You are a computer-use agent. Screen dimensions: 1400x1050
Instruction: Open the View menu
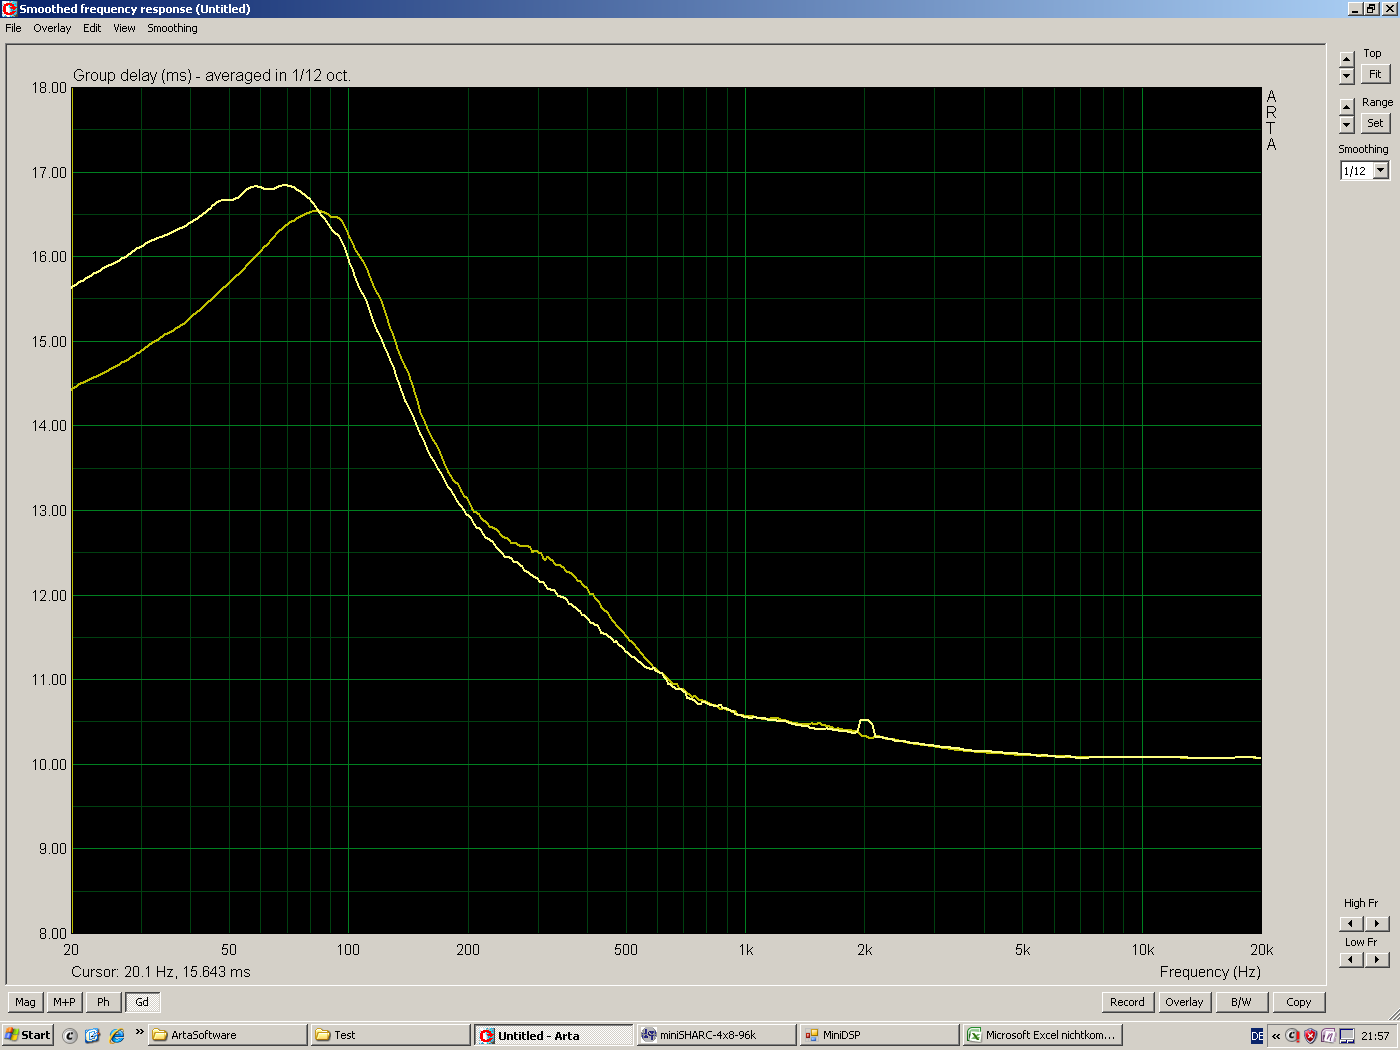[x=124, y=28]
